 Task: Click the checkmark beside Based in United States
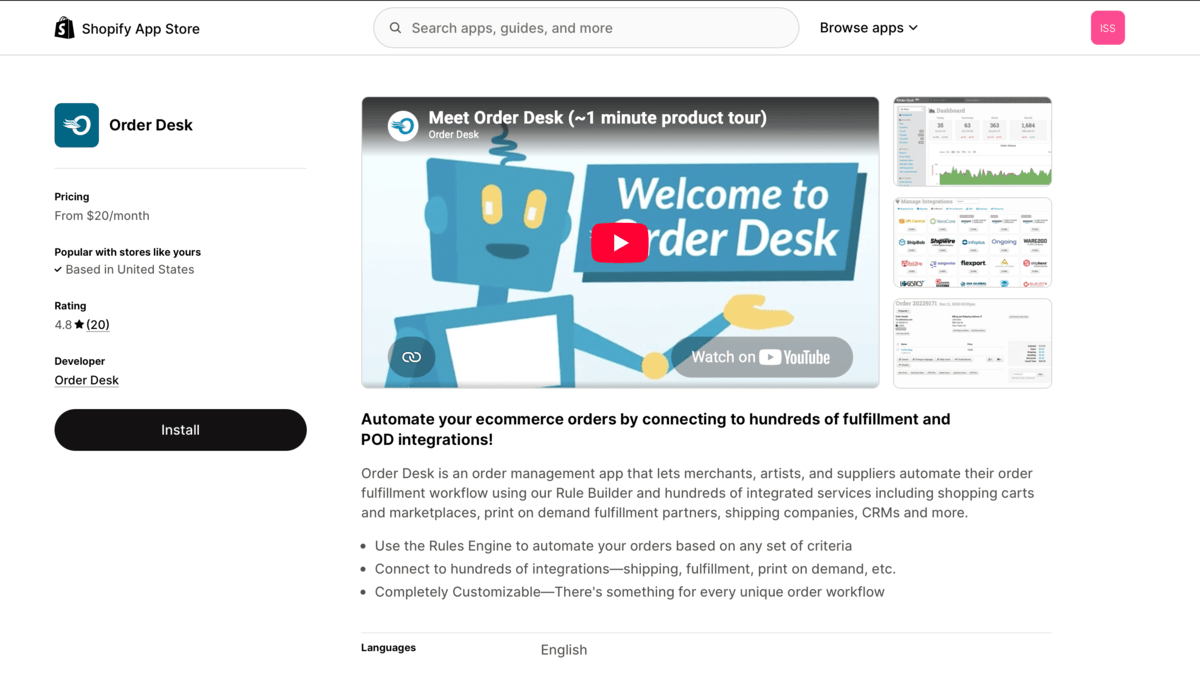click(58, 270)
